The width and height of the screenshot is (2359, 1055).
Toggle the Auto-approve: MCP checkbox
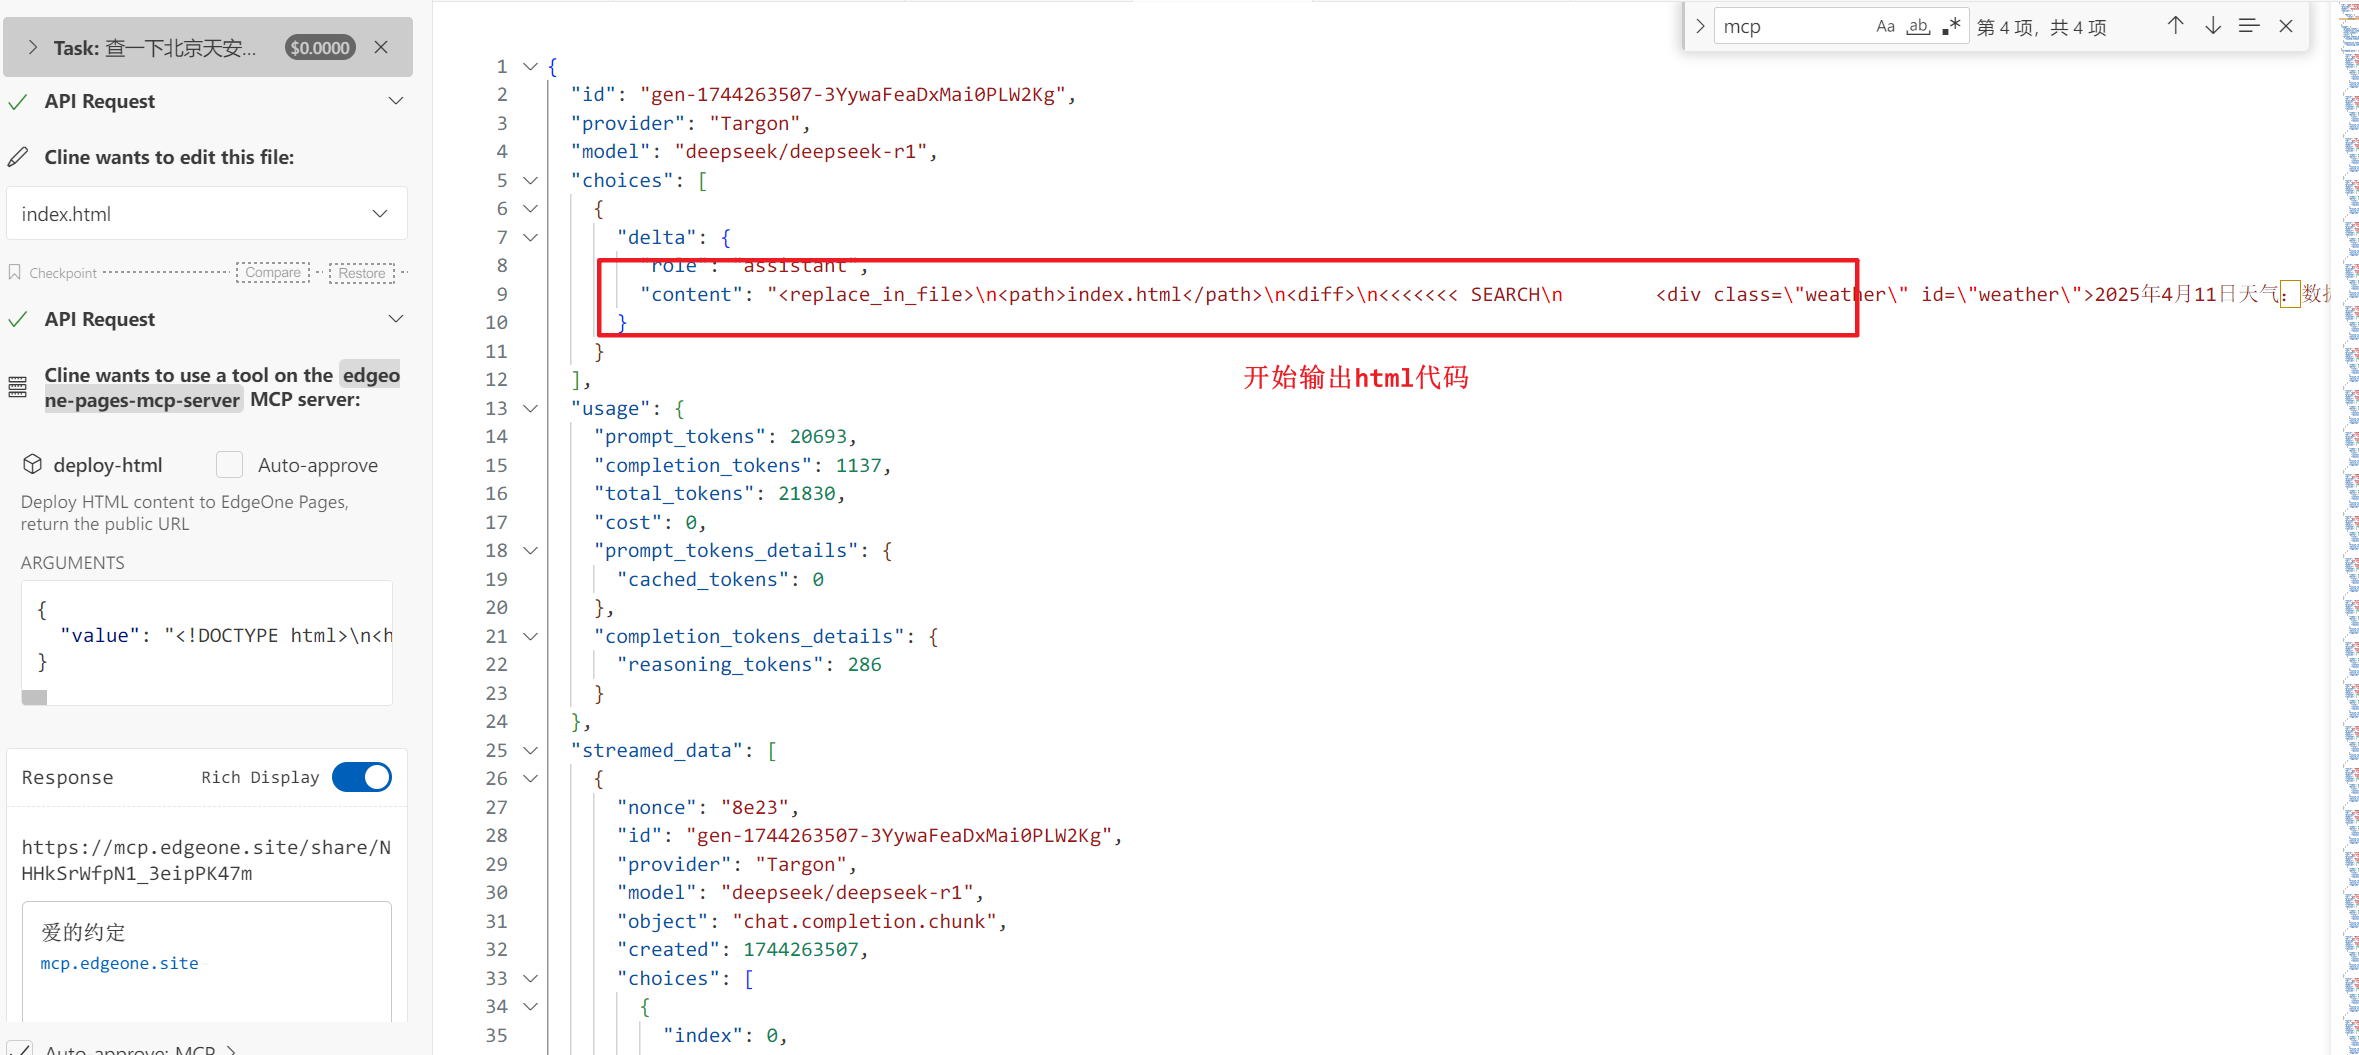pos(19,1049)
